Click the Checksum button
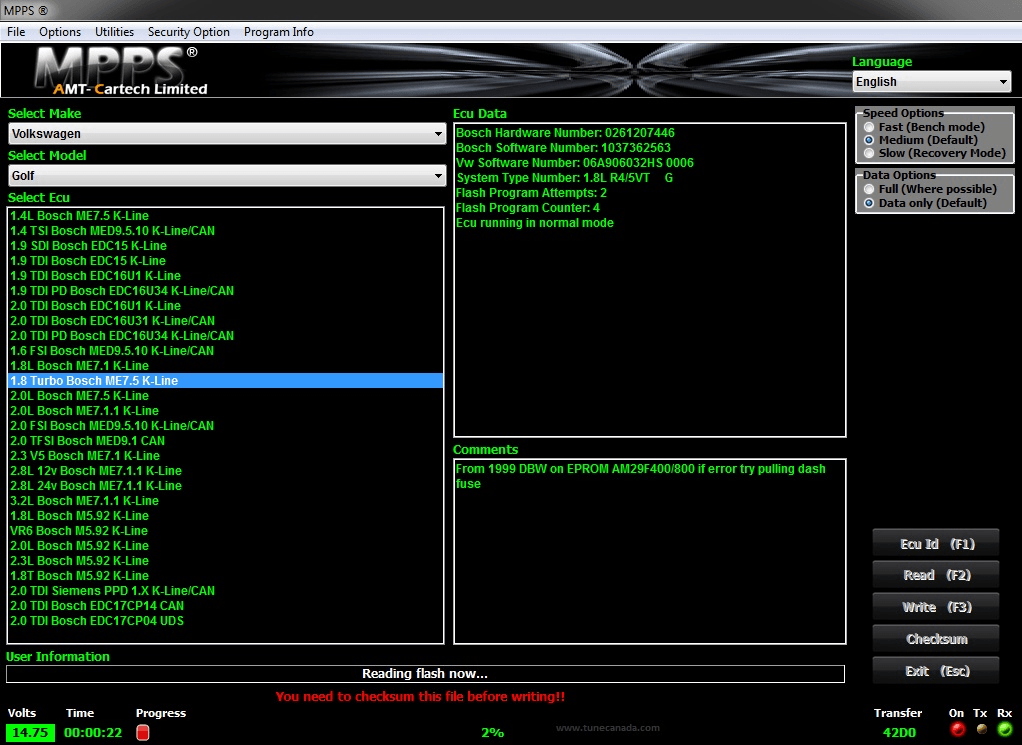This screenshot has width=1022, height=745. (x=935, y=638)
